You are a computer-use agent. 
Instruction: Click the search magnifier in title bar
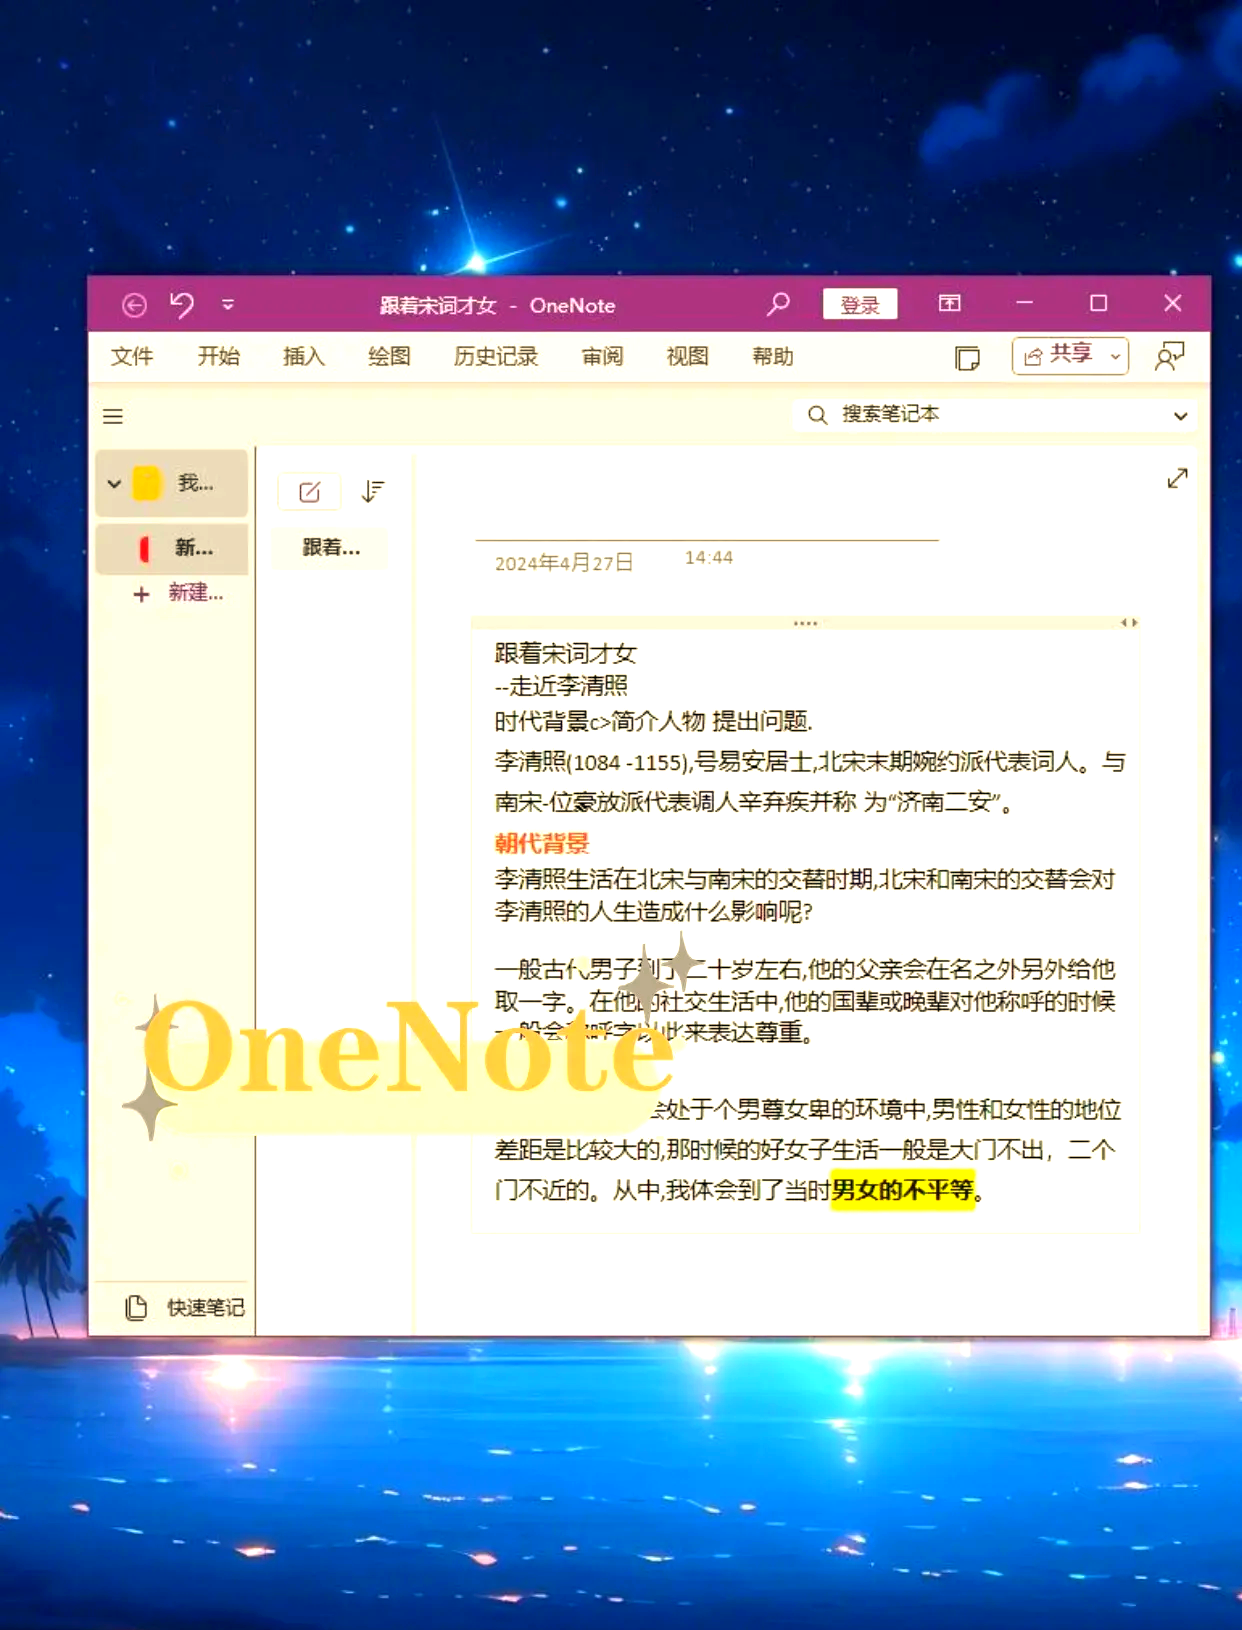(x=778, y=304)
